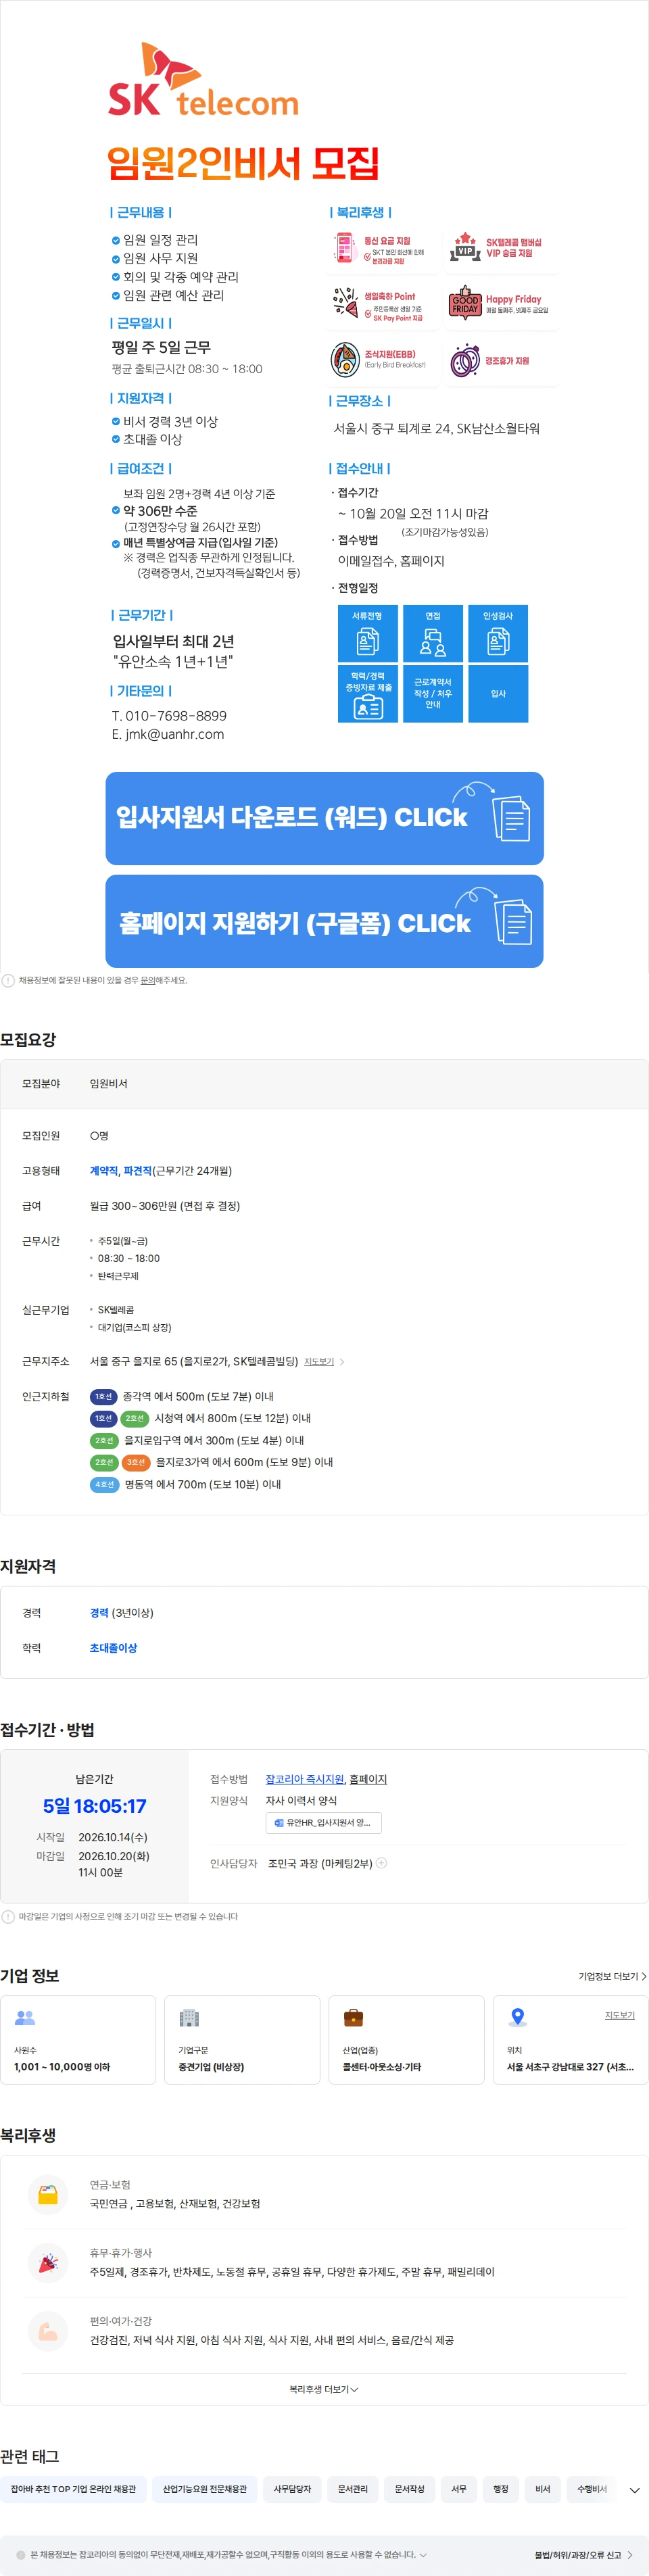649x2576 pixels.
Task: Click the Happy Friday benefit icon
Action: [x=465, y=303]
